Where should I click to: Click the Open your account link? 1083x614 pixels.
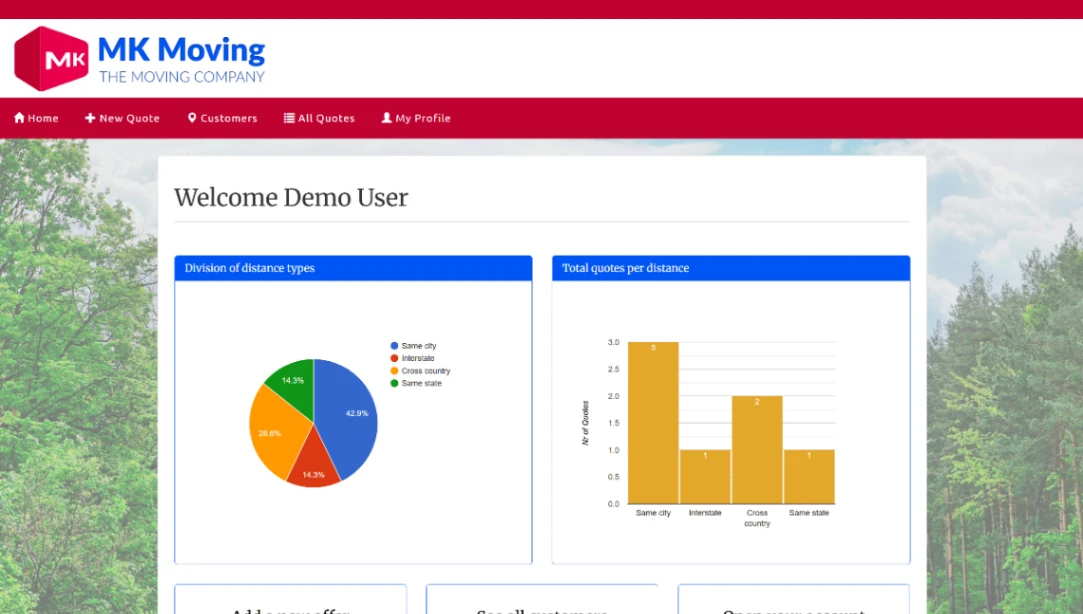coord(793,610)
